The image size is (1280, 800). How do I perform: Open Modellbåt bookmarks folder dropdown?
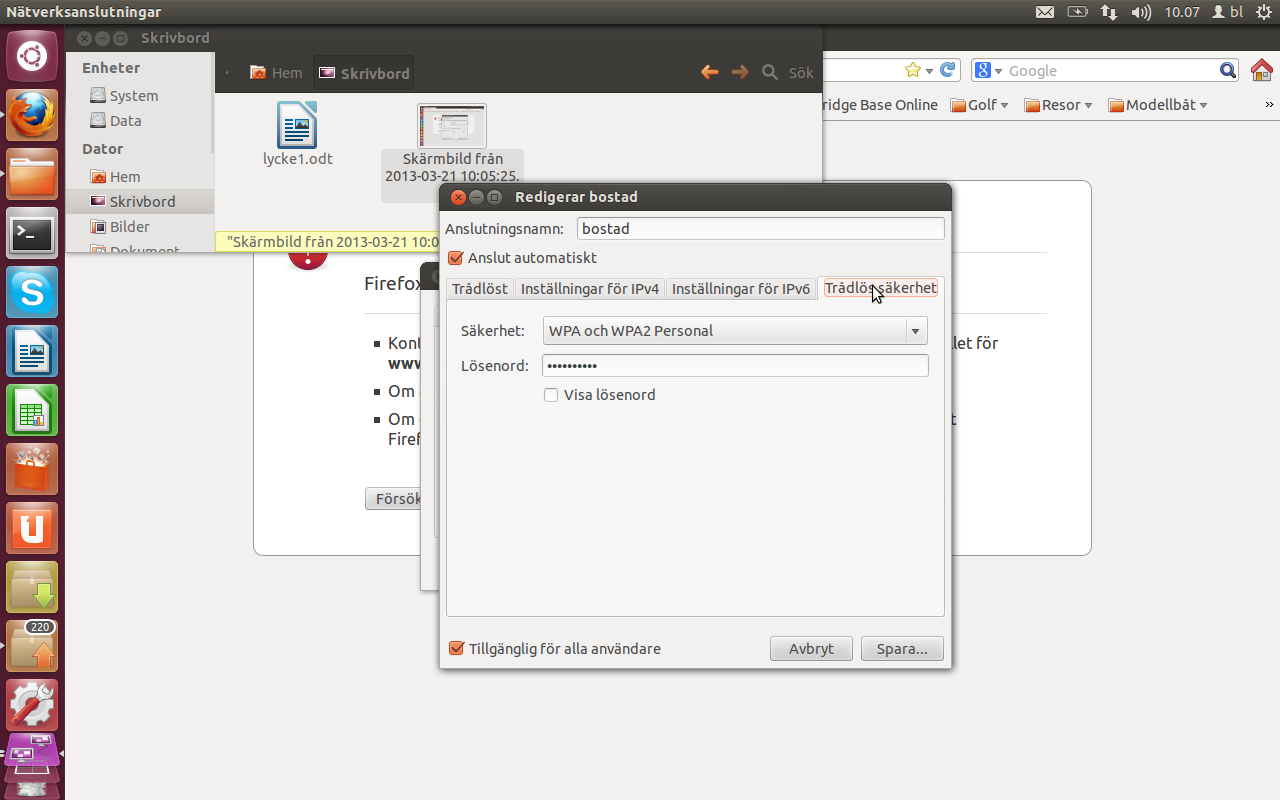[1158, 105]
